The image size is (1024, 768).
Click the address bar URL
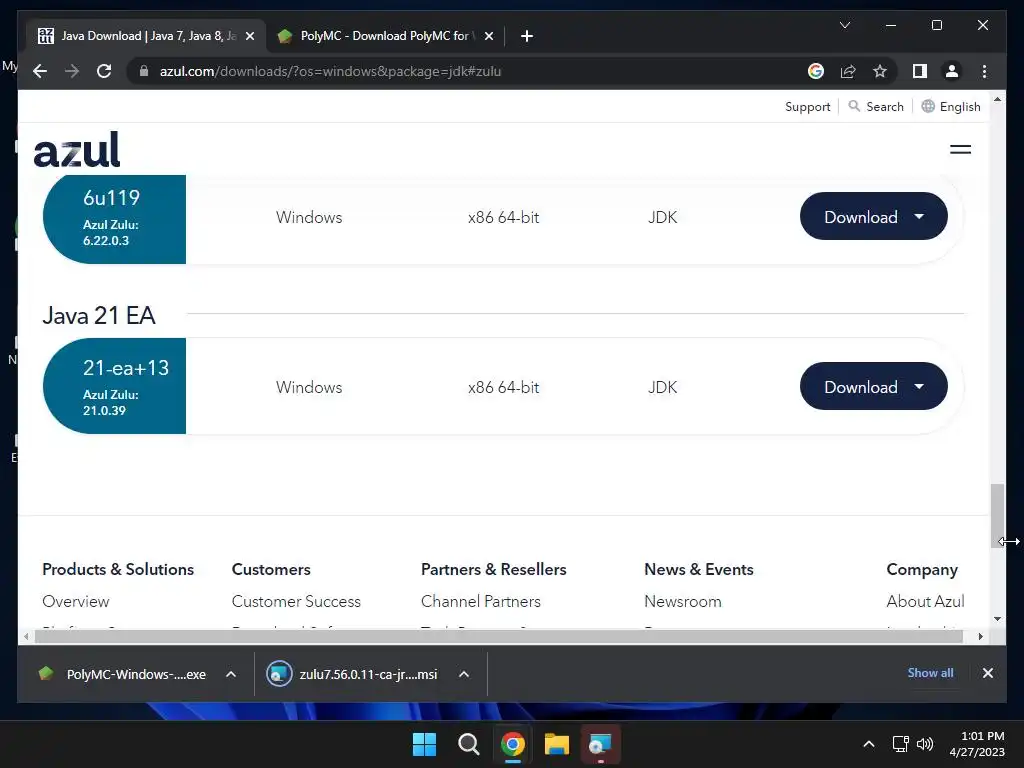click(x=330, y=71)
